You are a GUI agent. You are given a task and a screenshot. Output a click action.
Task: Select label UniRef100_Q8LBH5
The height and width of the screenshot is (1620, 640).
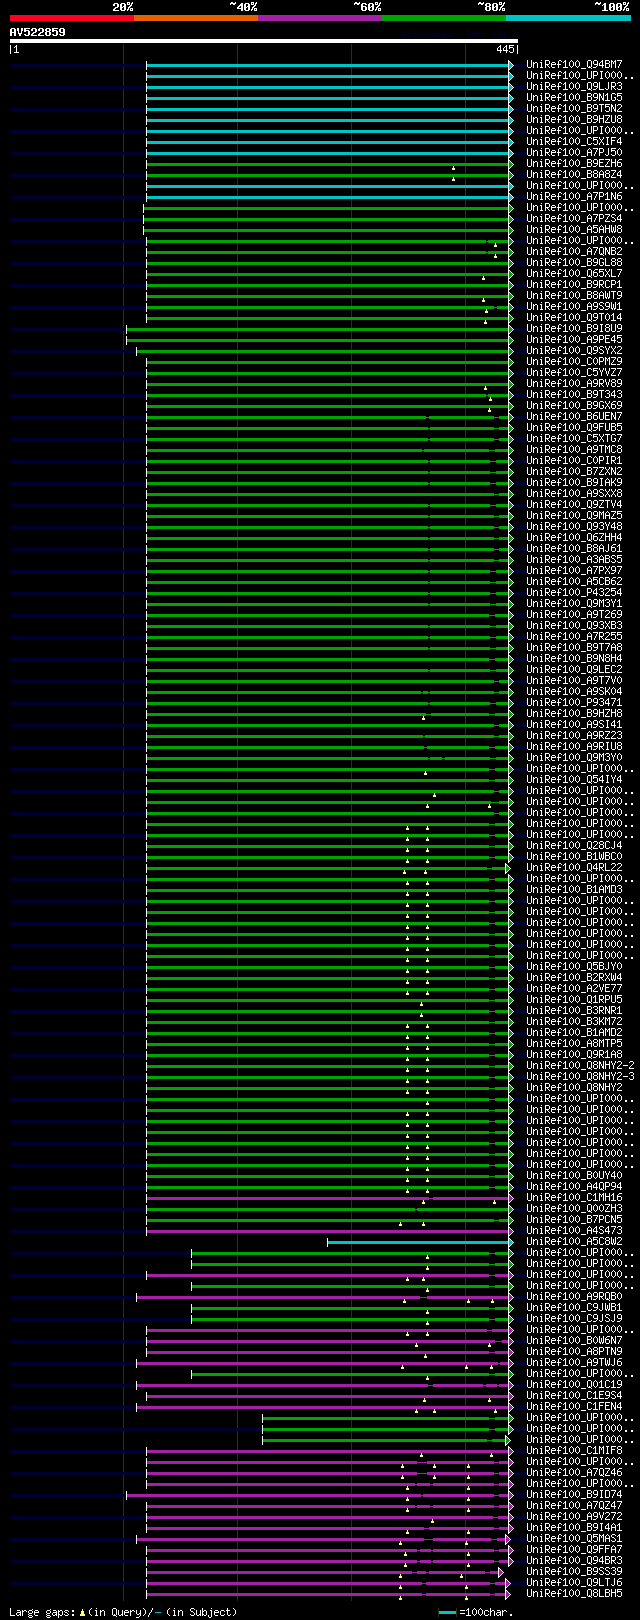pyautogui.click(x=574, y=1594)
